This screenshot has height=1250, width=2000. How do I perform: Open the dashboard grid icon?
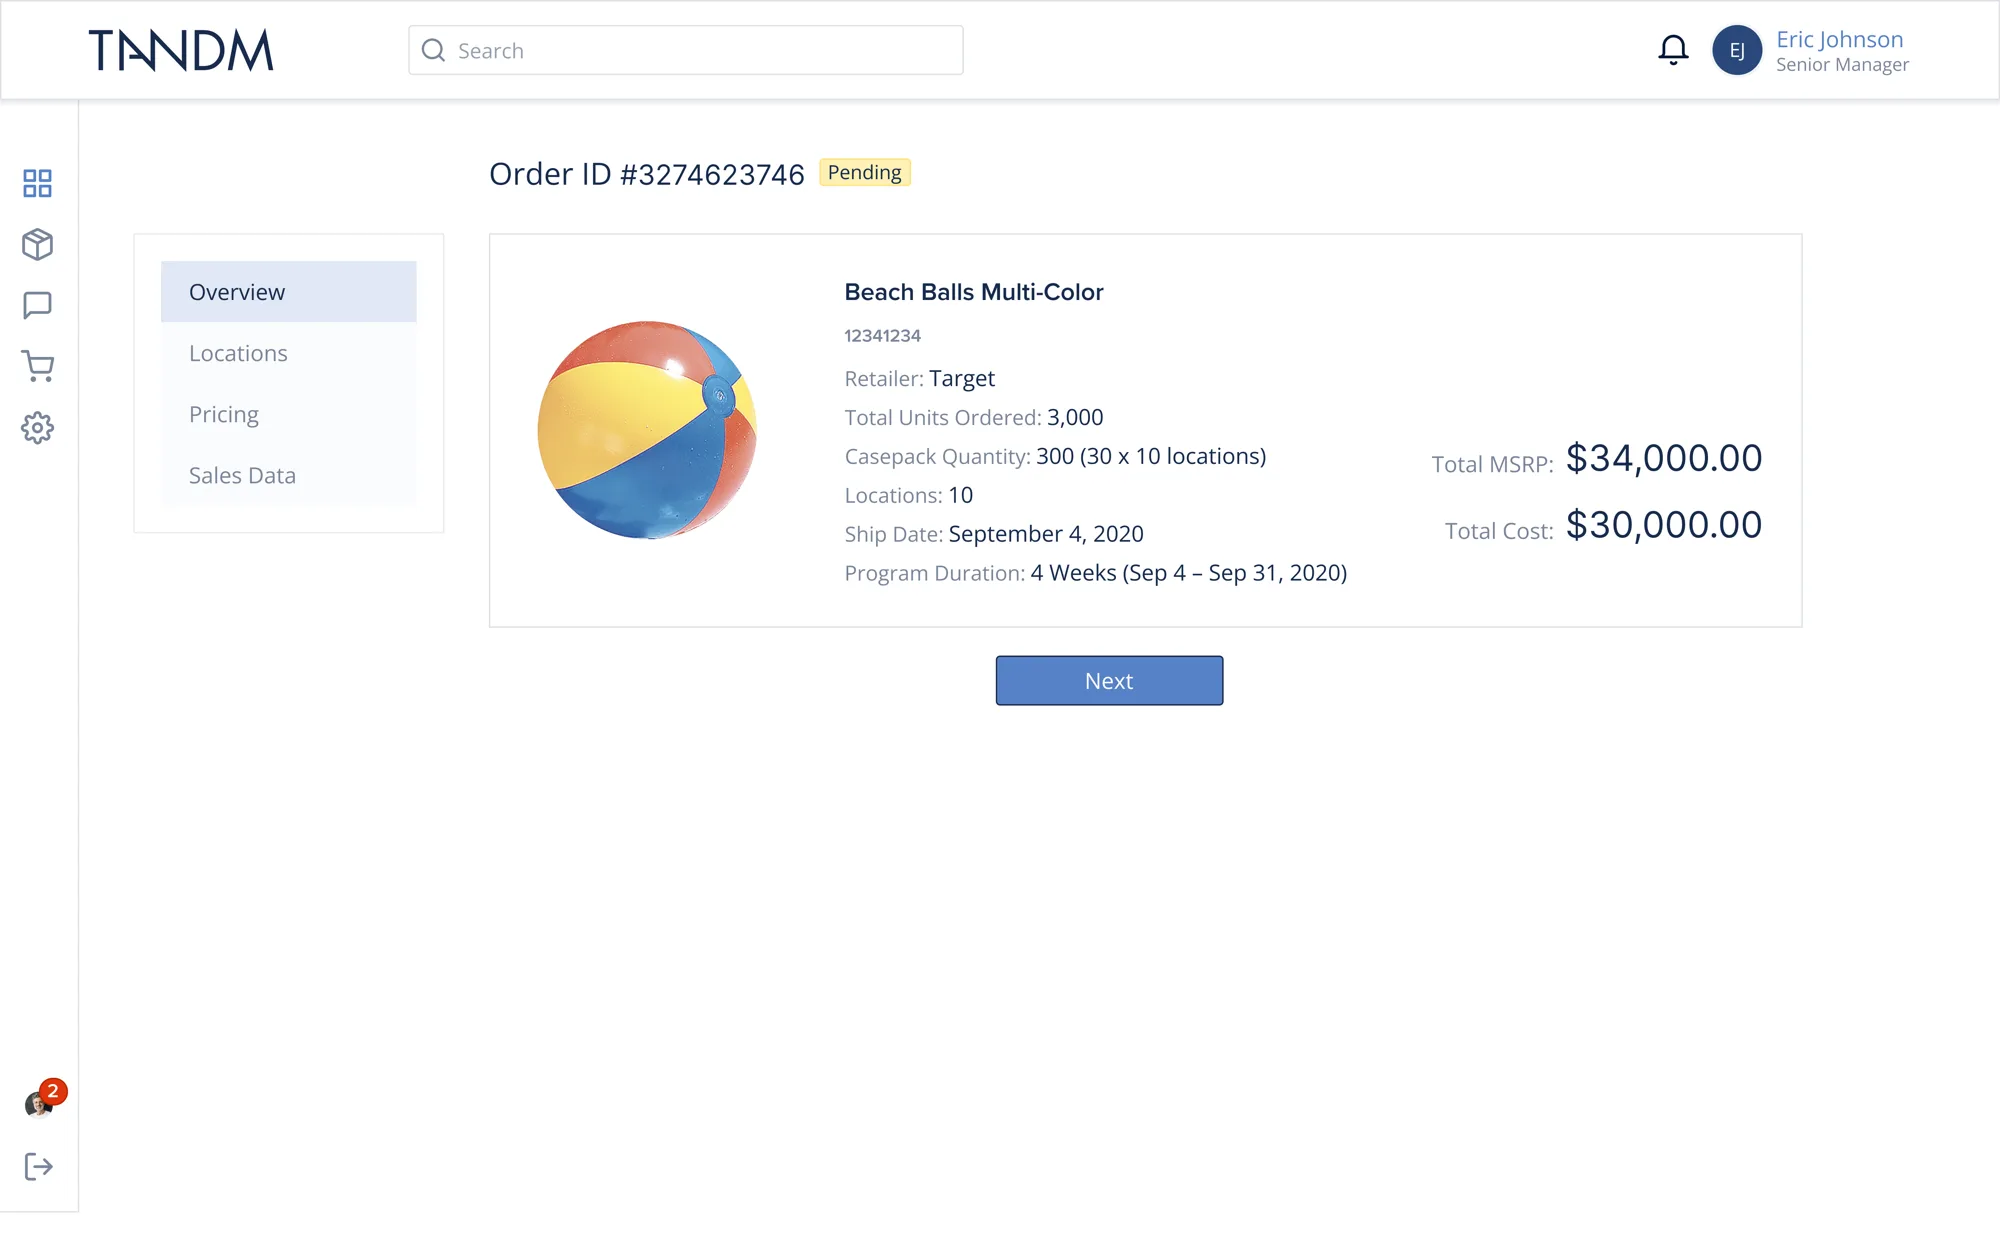[x=37, y=183]
